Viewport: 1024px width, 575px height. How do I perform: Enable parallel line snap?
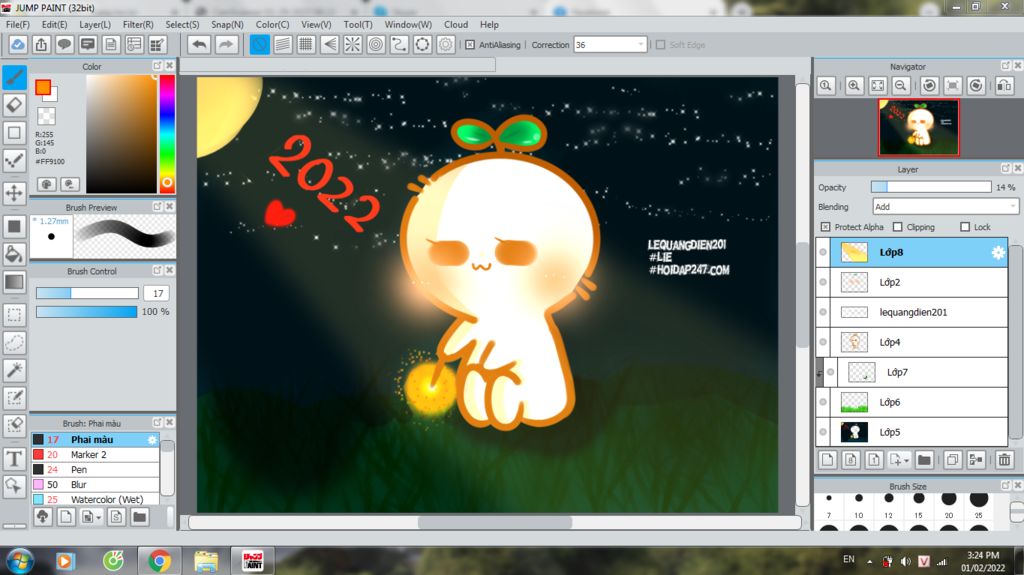283,44
